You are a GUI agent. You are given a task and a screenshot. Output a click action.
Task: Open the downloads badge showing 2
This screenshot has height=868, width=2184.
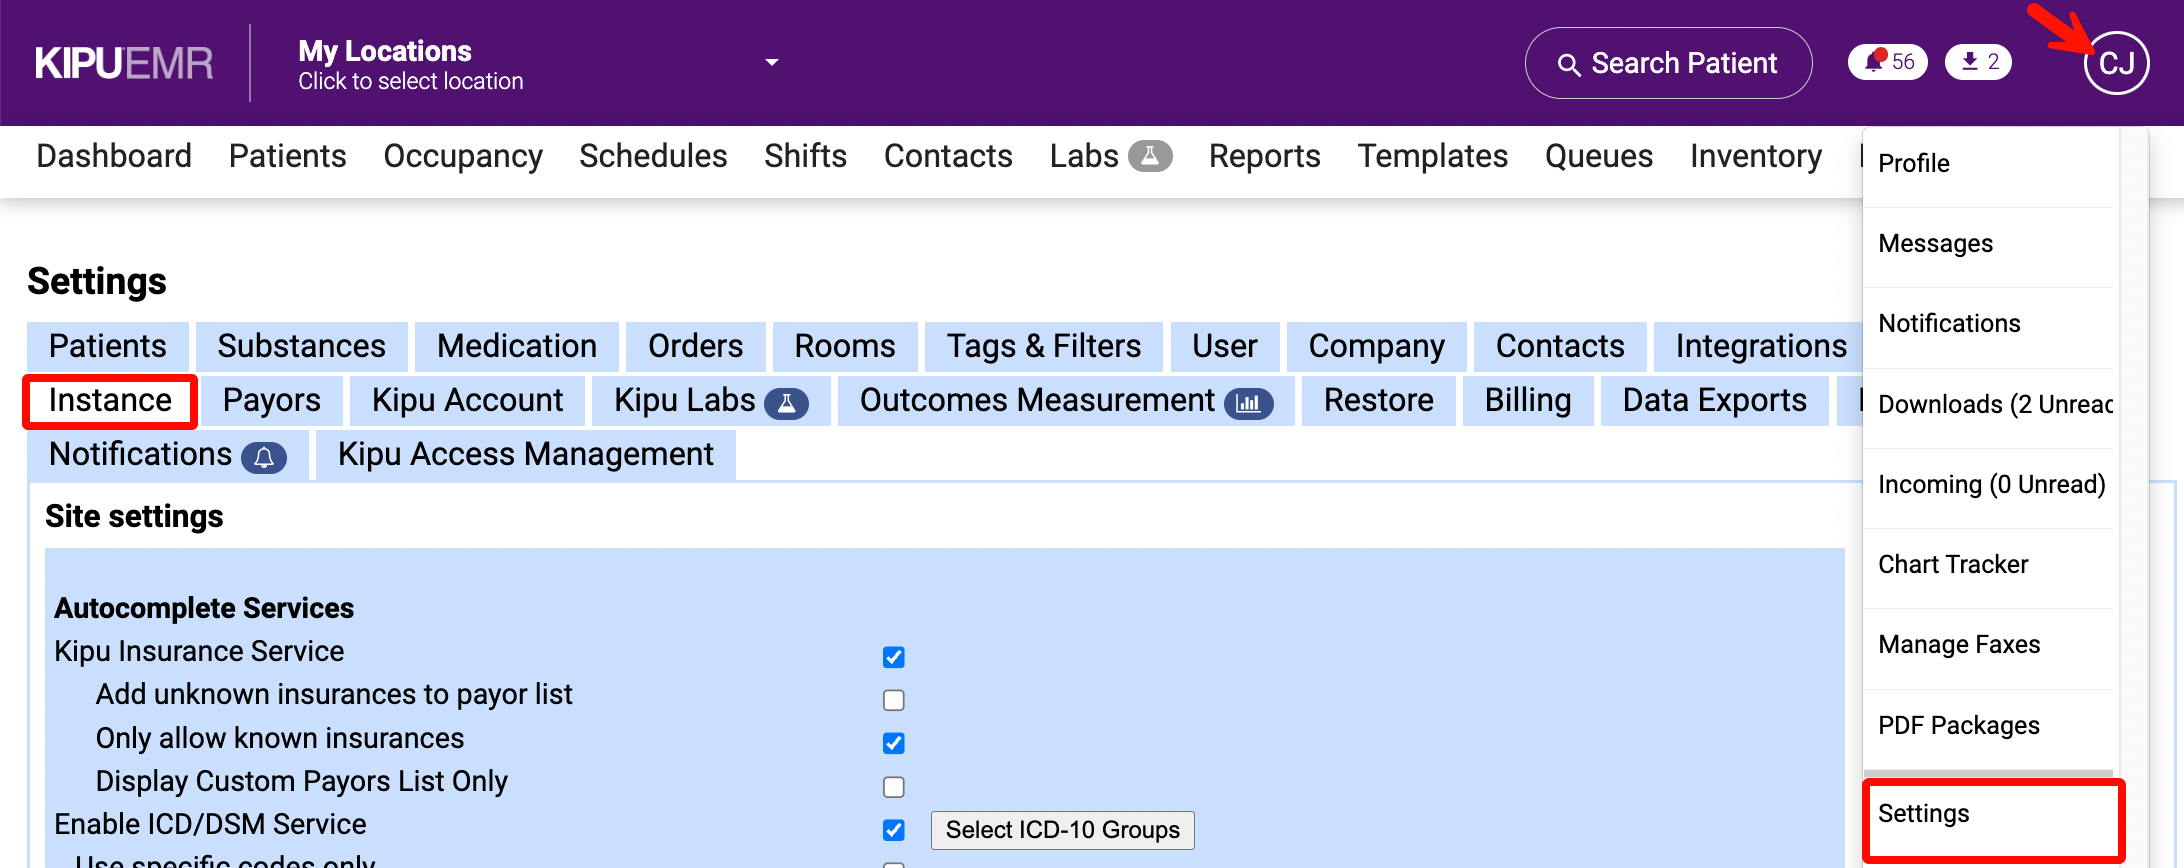1978,62
